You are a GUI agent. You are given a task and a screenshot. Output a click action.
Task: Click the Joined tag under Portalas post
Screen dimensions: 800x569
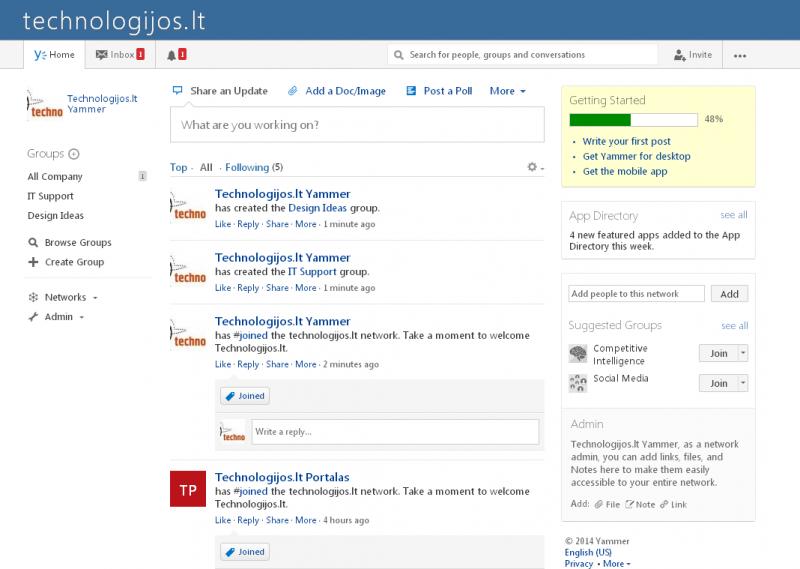point(245,552)
